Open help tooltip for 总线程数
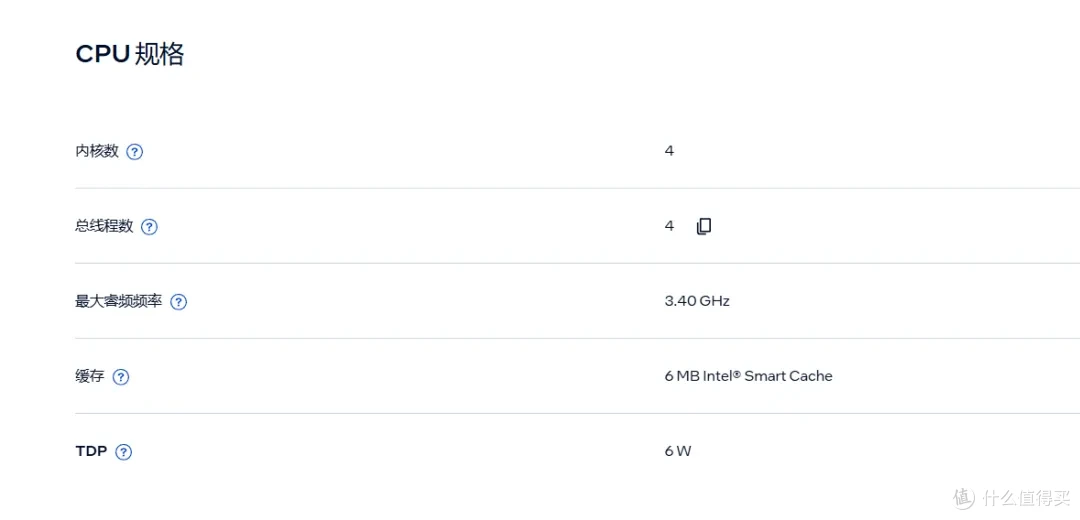 [x=149, y=227]
